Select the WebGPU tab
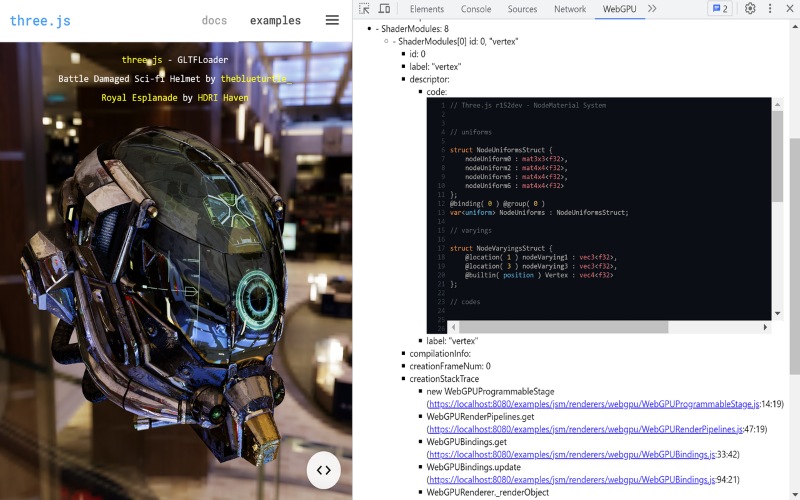This screenshot has height=500, width=800. pos(619,9)
